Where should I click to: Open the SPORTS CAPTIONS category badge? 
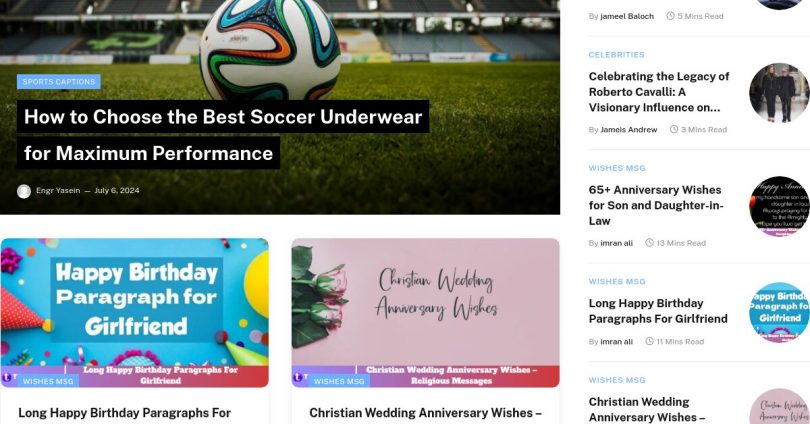[59, 82]
